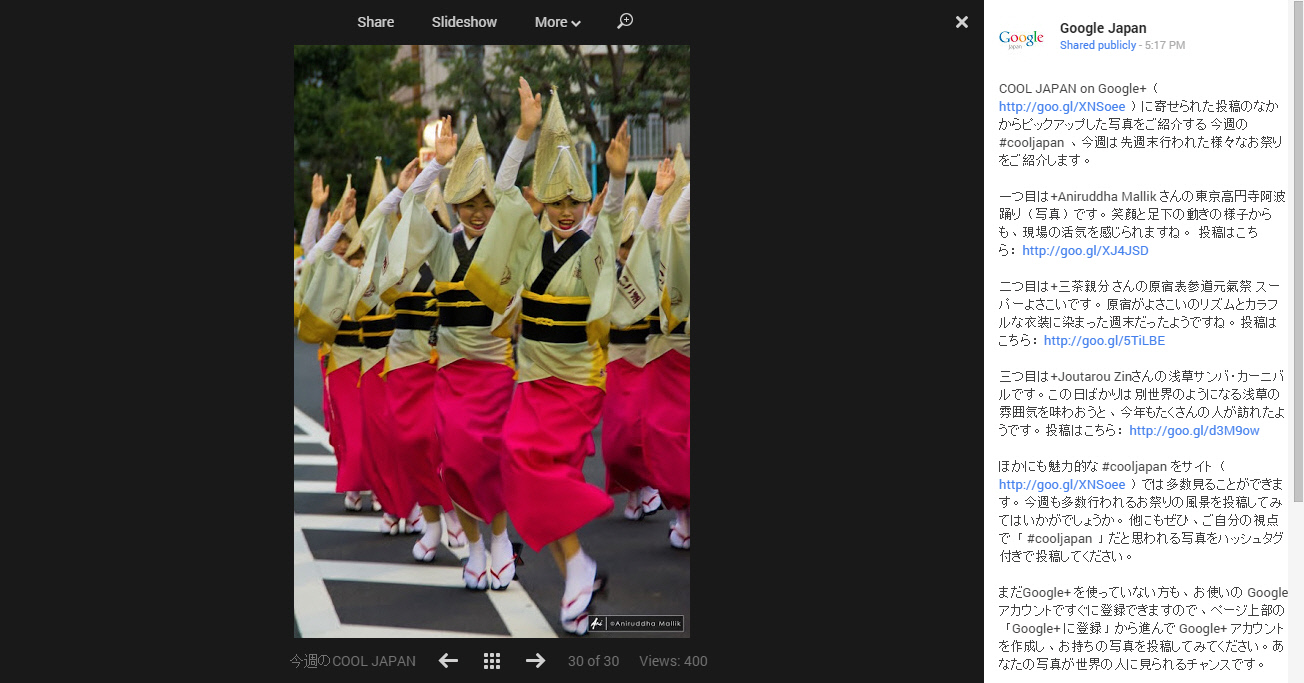Go to the next photo arrow
1304x683 pixels.
535,660
